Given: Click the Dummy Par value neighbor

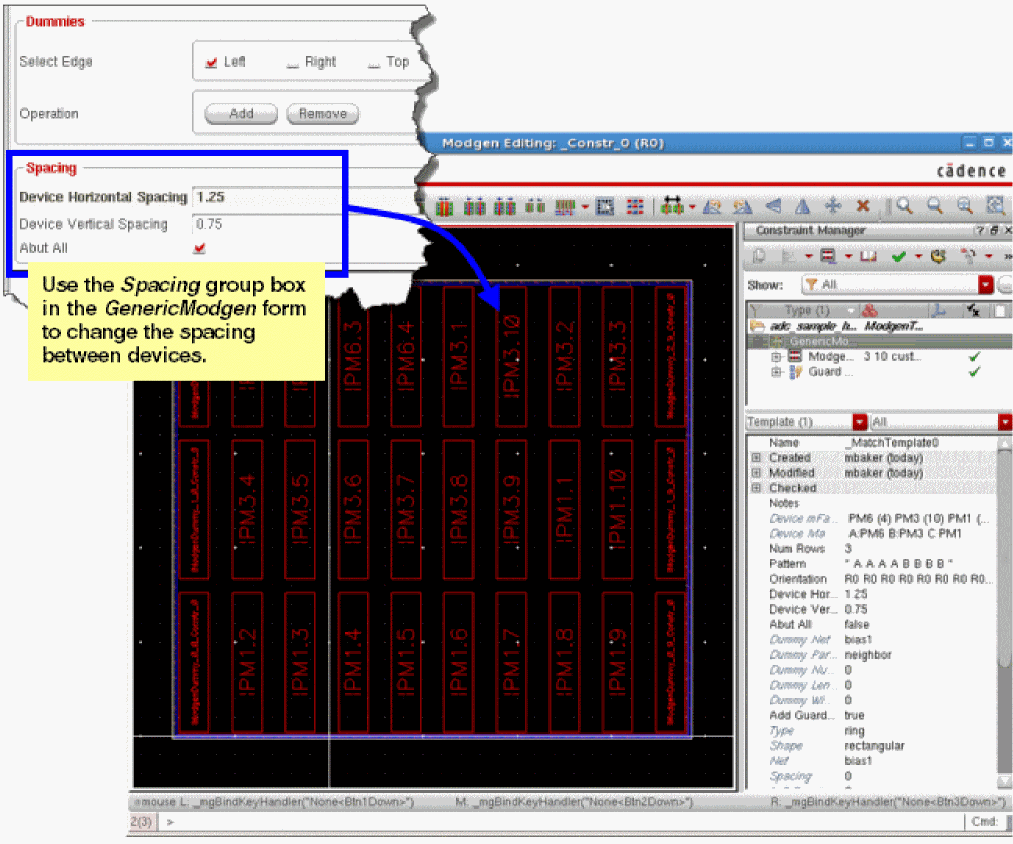Looking at the screenshot, I should pos(868,655).
